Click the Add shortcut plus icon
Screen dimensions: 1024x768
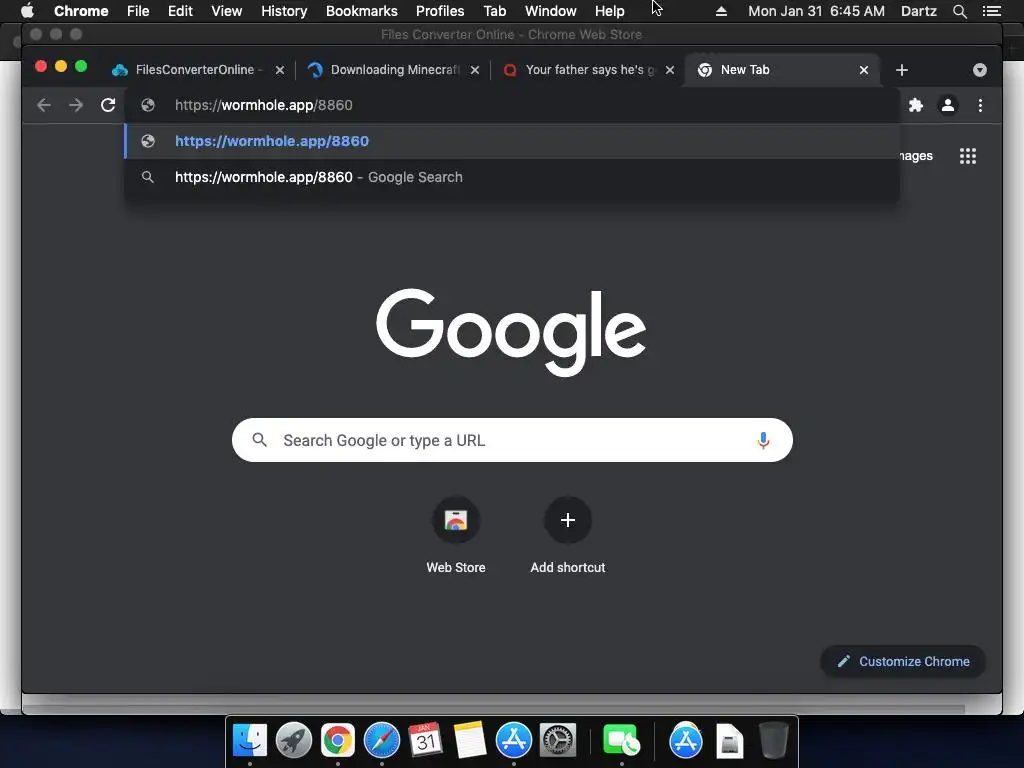[568, 520]
